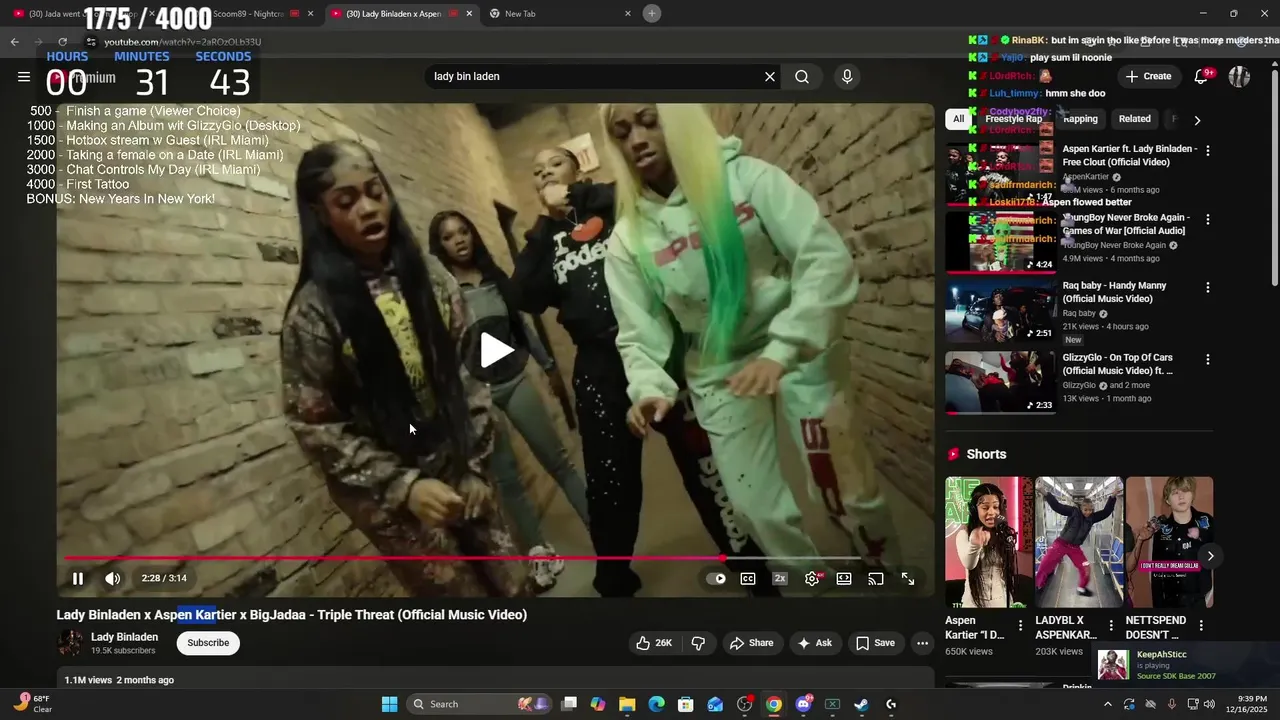Image resolution: width=1280 pixels, height=720 pixels.
Task: Enter fullscreen with the expand icon
Action: 908,578
